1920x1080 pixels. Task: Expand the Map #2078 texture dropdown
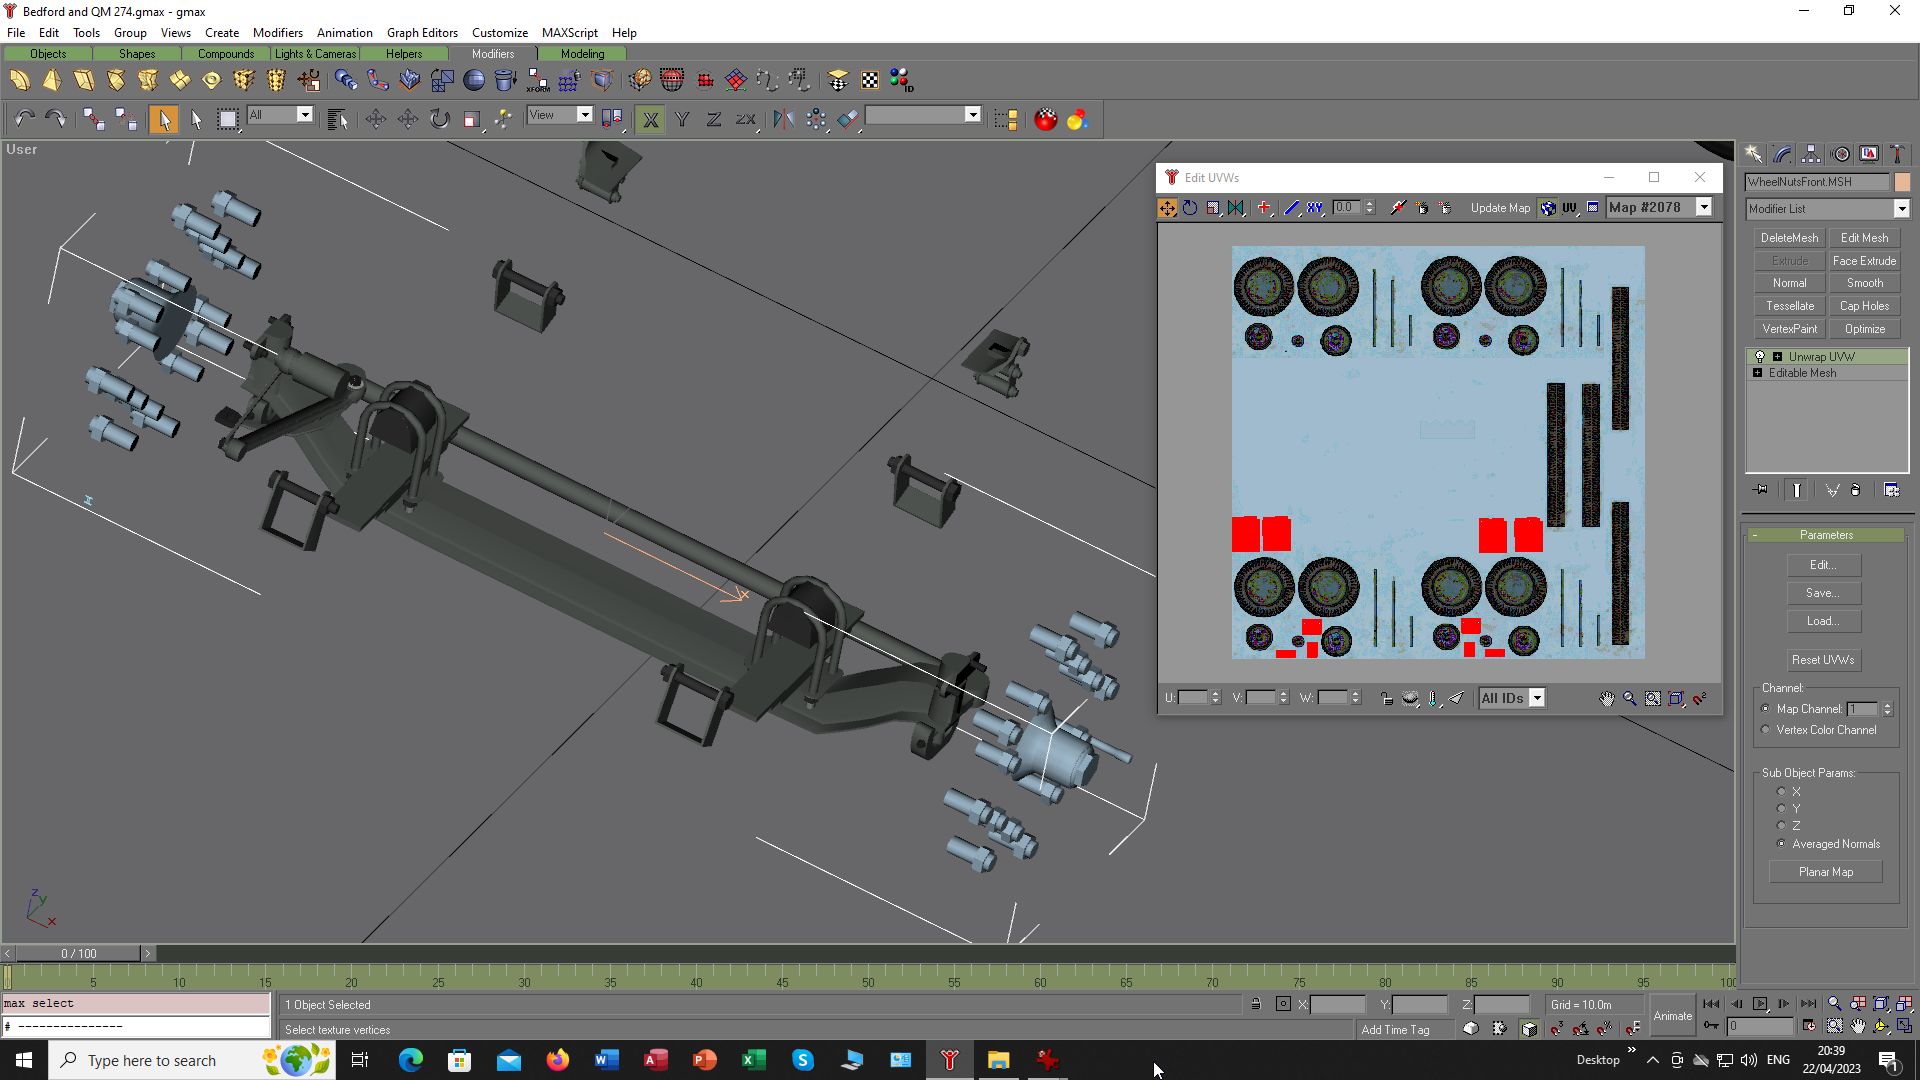[x=1704, y=208]
